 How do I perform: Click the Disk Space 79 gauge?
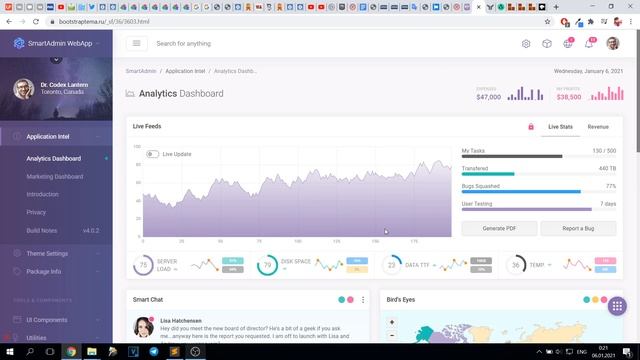pyautogui.click(x=267, y=265)
